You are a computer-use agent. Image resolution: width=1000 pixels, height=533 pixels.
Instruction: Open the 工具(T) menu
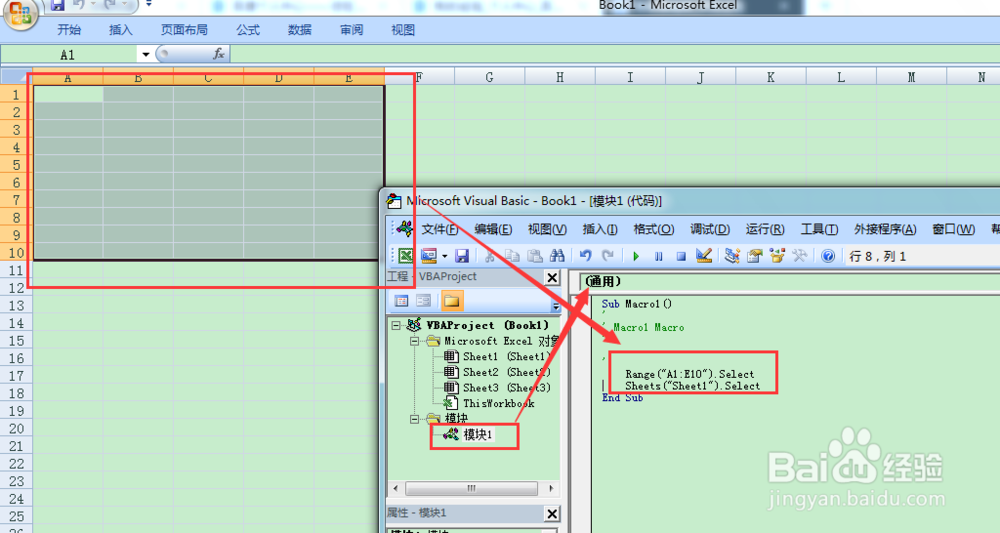tap(819, 230)
